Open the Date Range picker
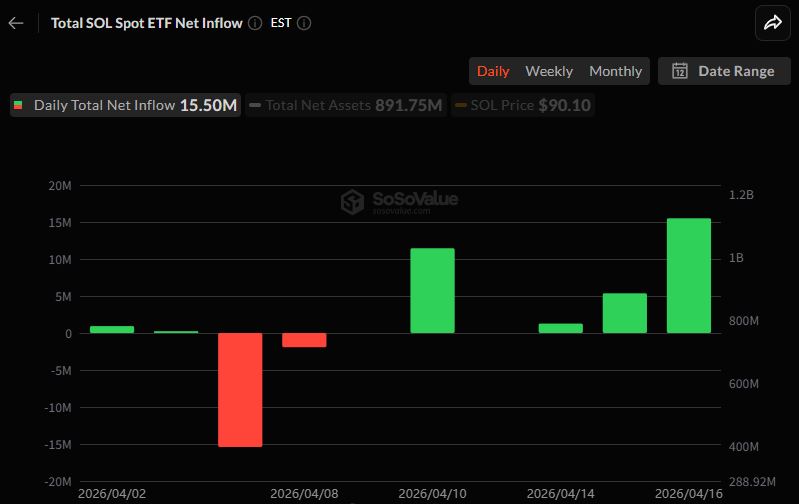This screenshot has height=504, width=799. [724, 71]
